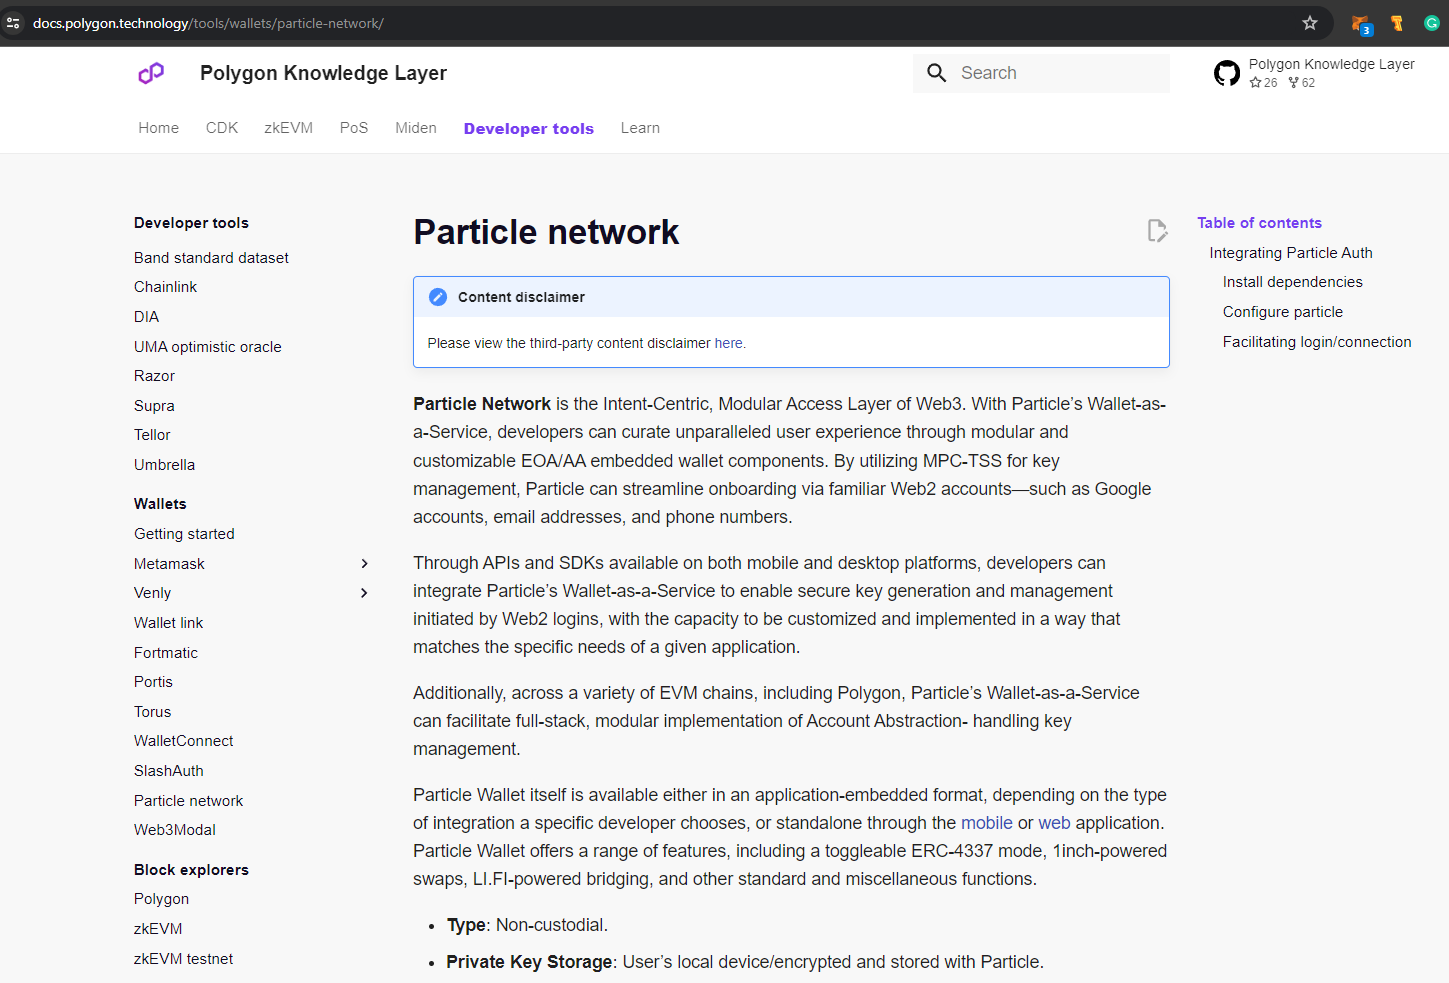Open Metamask sidebar entry
This screenshot has height=983, width=1449.
[169, 564]
